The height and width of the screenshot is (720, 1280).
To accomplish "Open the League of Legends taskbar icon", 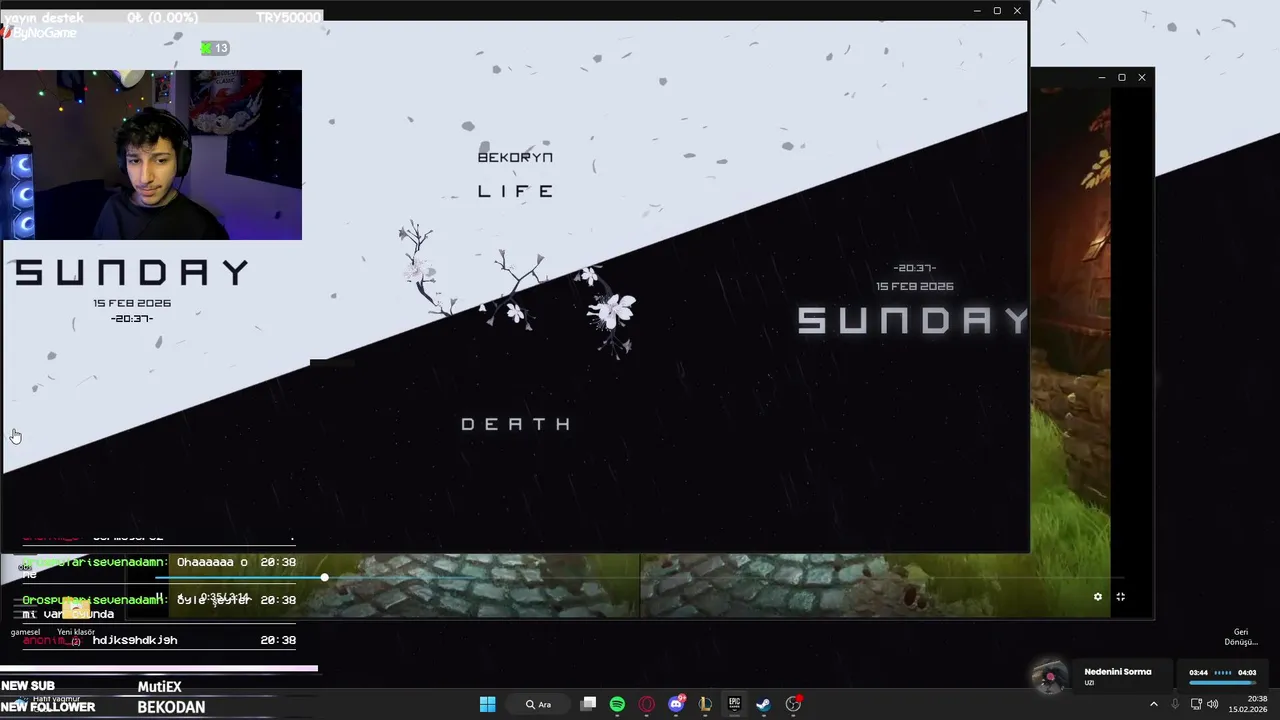I will [705, 704].
